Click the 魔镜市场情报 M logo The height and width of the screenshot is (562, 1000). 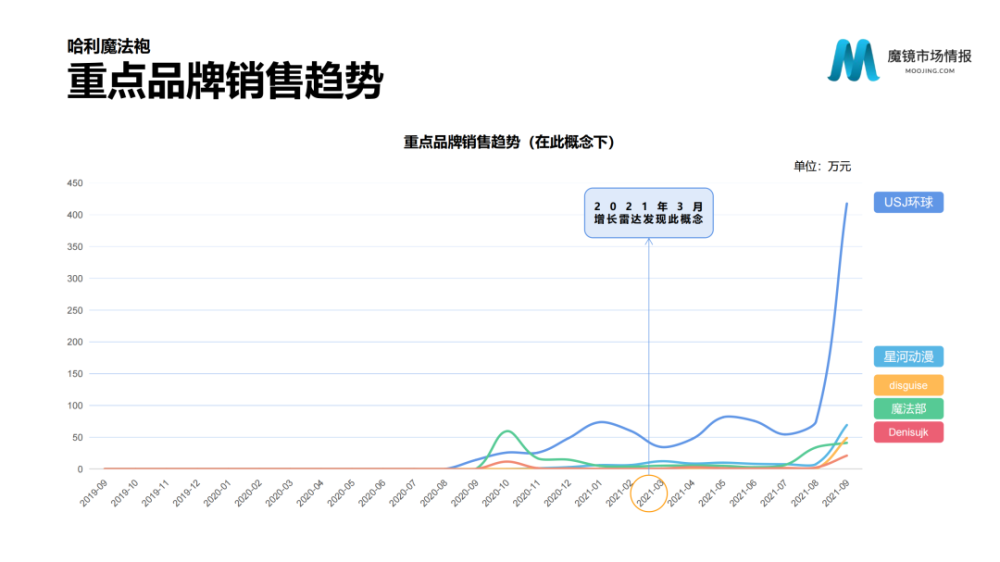pyautogui.click(x=853, y=60)
